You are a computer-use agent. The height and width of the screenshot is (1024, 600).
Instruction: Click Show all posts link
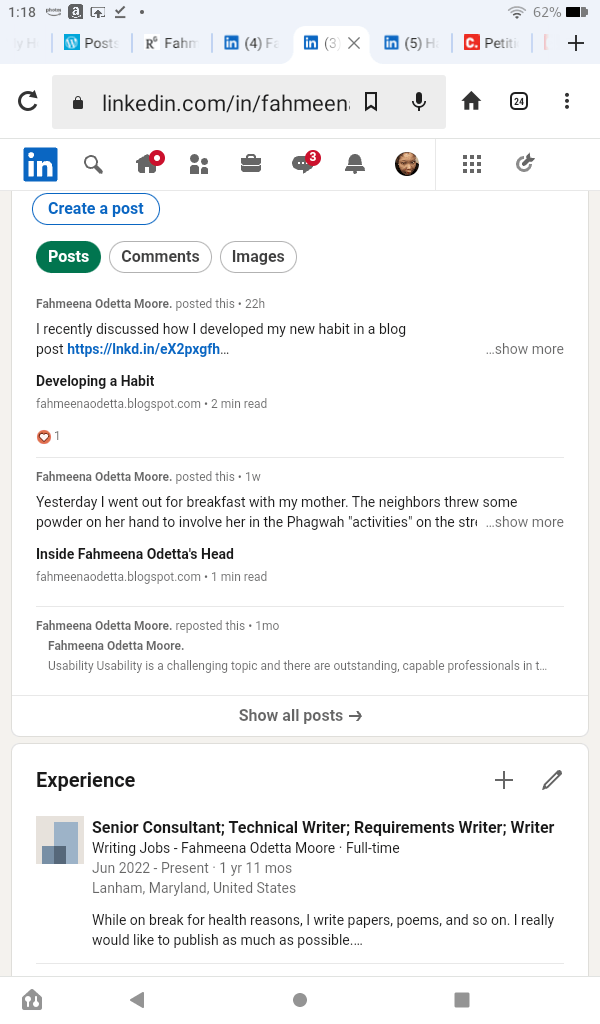pyautogui.click(x=300, y=716)
